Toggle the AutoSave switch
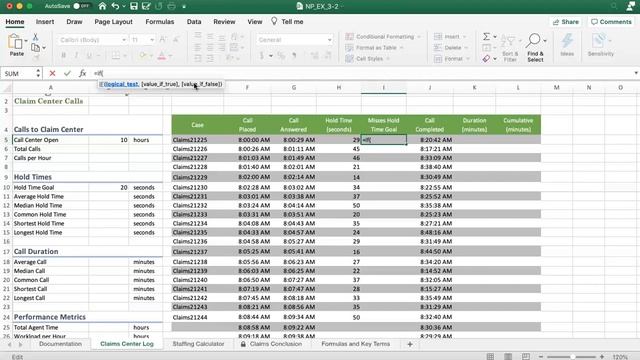The image size is (640, 360). tap(81, 6)
